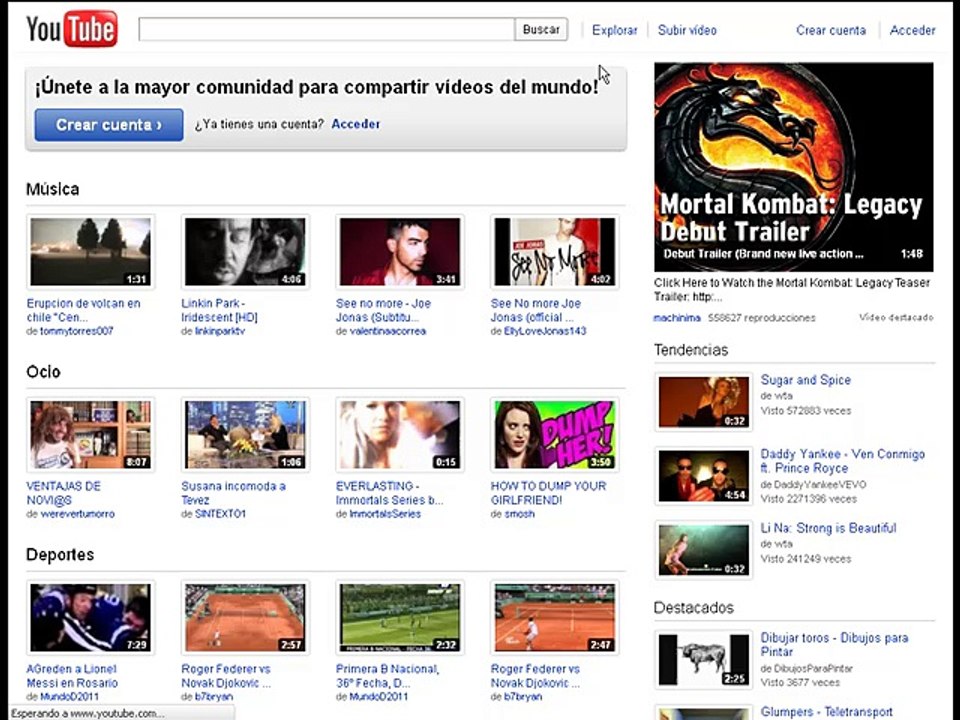Open EVERLASTING Immortals Series thumbnail
The width and height of the screenshot is (960, 720).
[x=400, y=435]
